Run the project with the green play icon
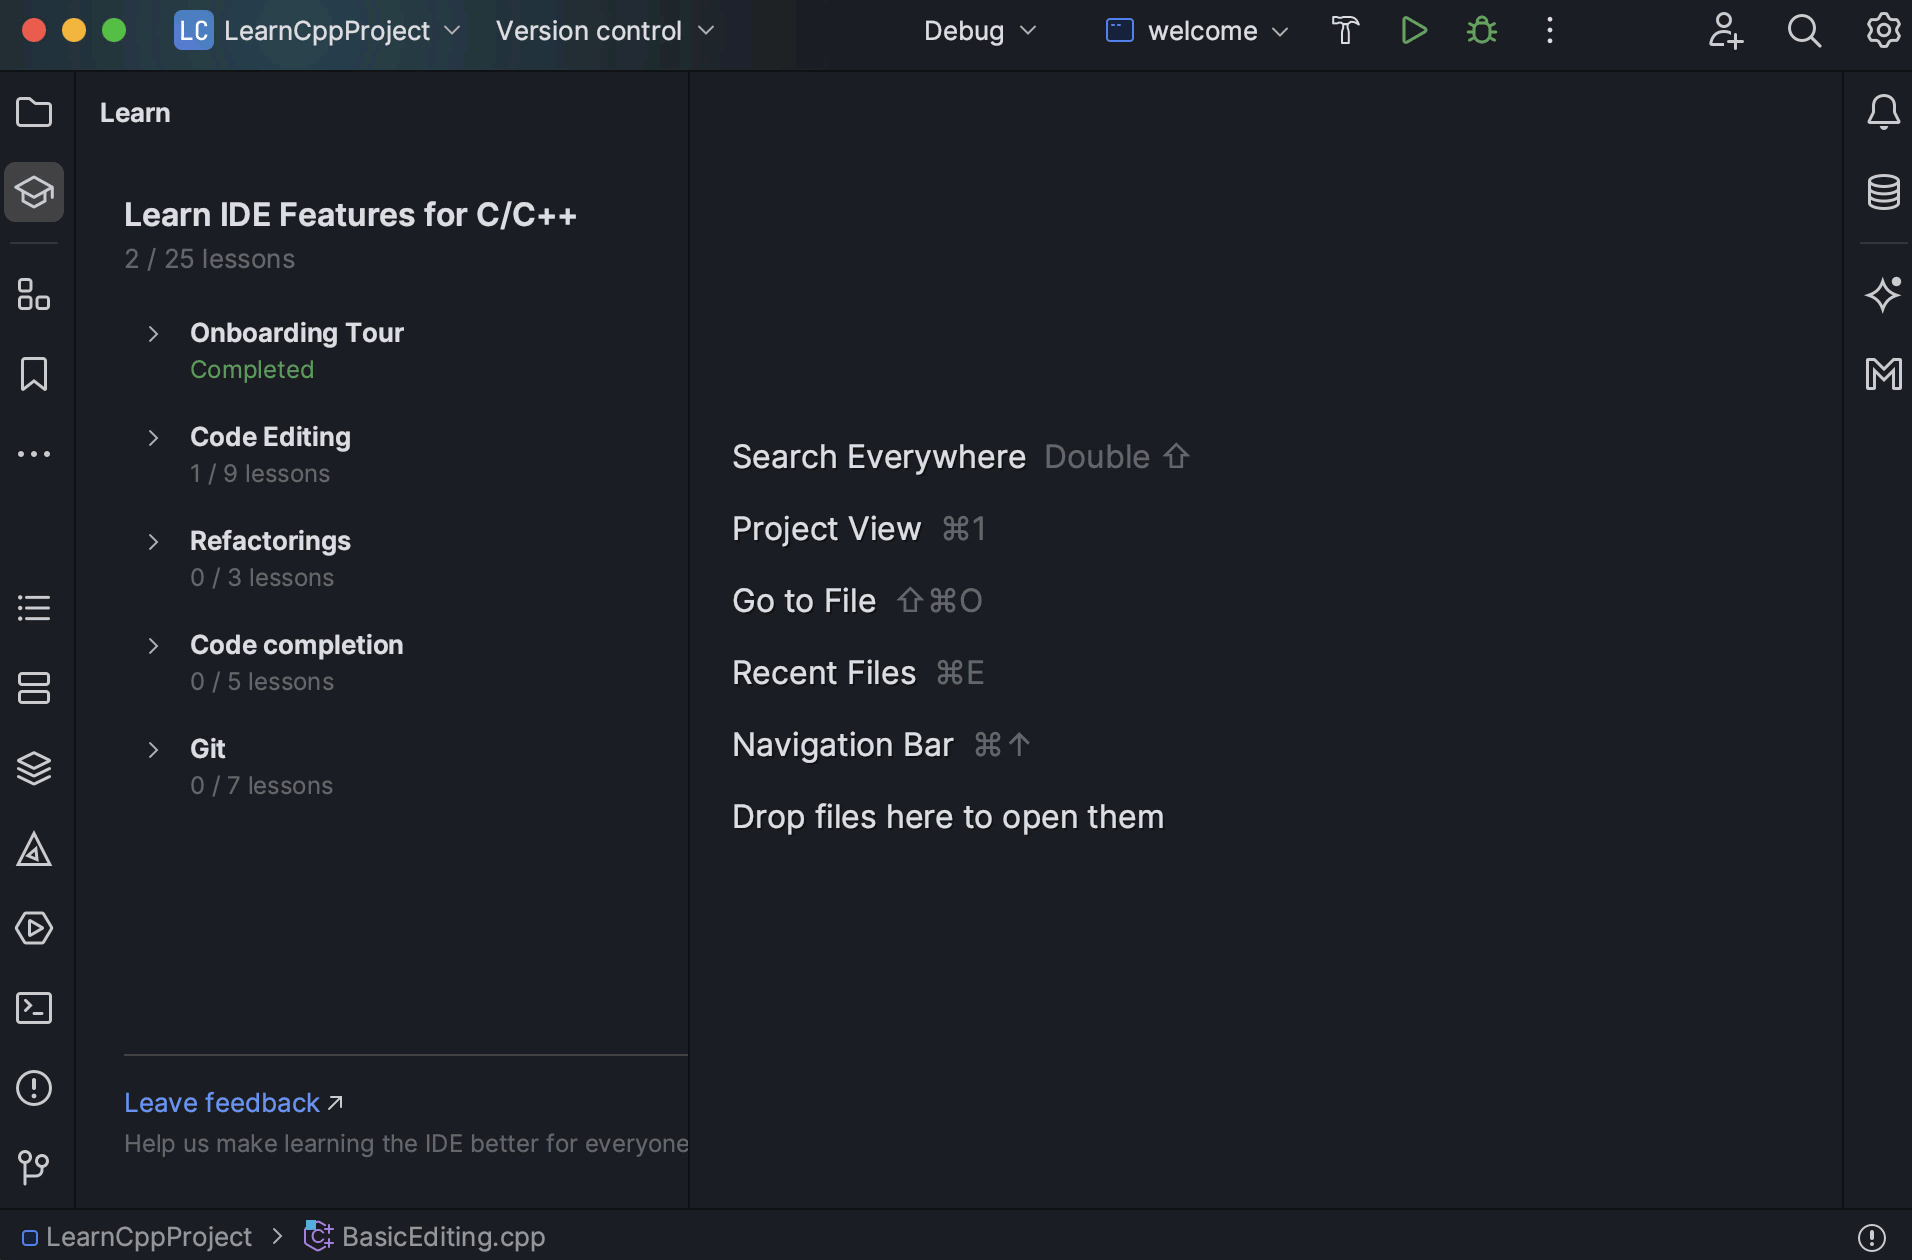The width and height of the screenshot is (1912, 1260). pos(1414,30)
